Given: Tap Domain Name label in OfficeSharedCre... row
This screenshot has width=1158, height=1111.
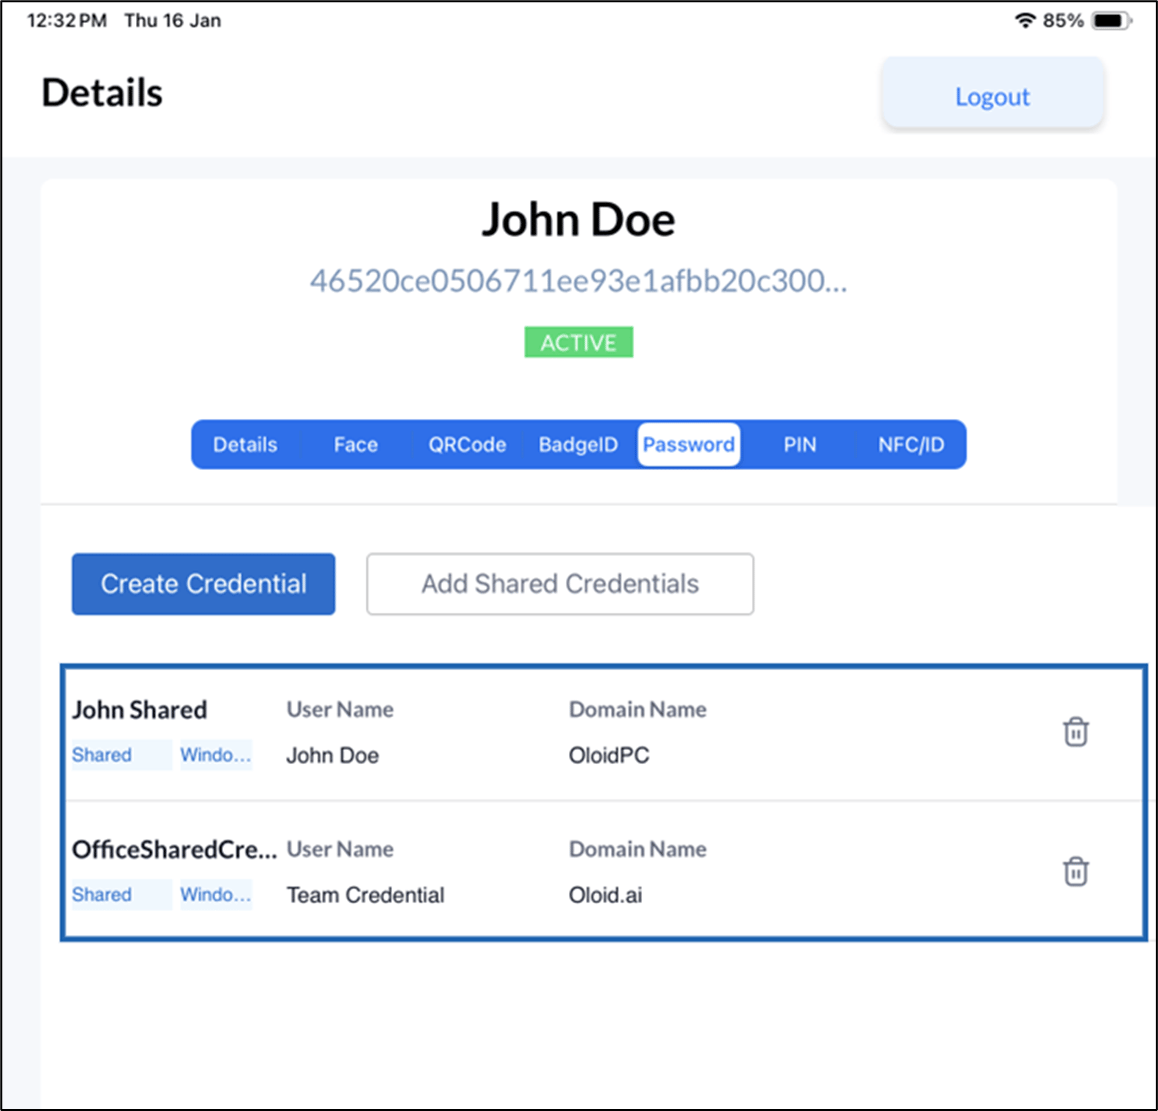Looking at the screenshot, I should [x=637, y=850].
